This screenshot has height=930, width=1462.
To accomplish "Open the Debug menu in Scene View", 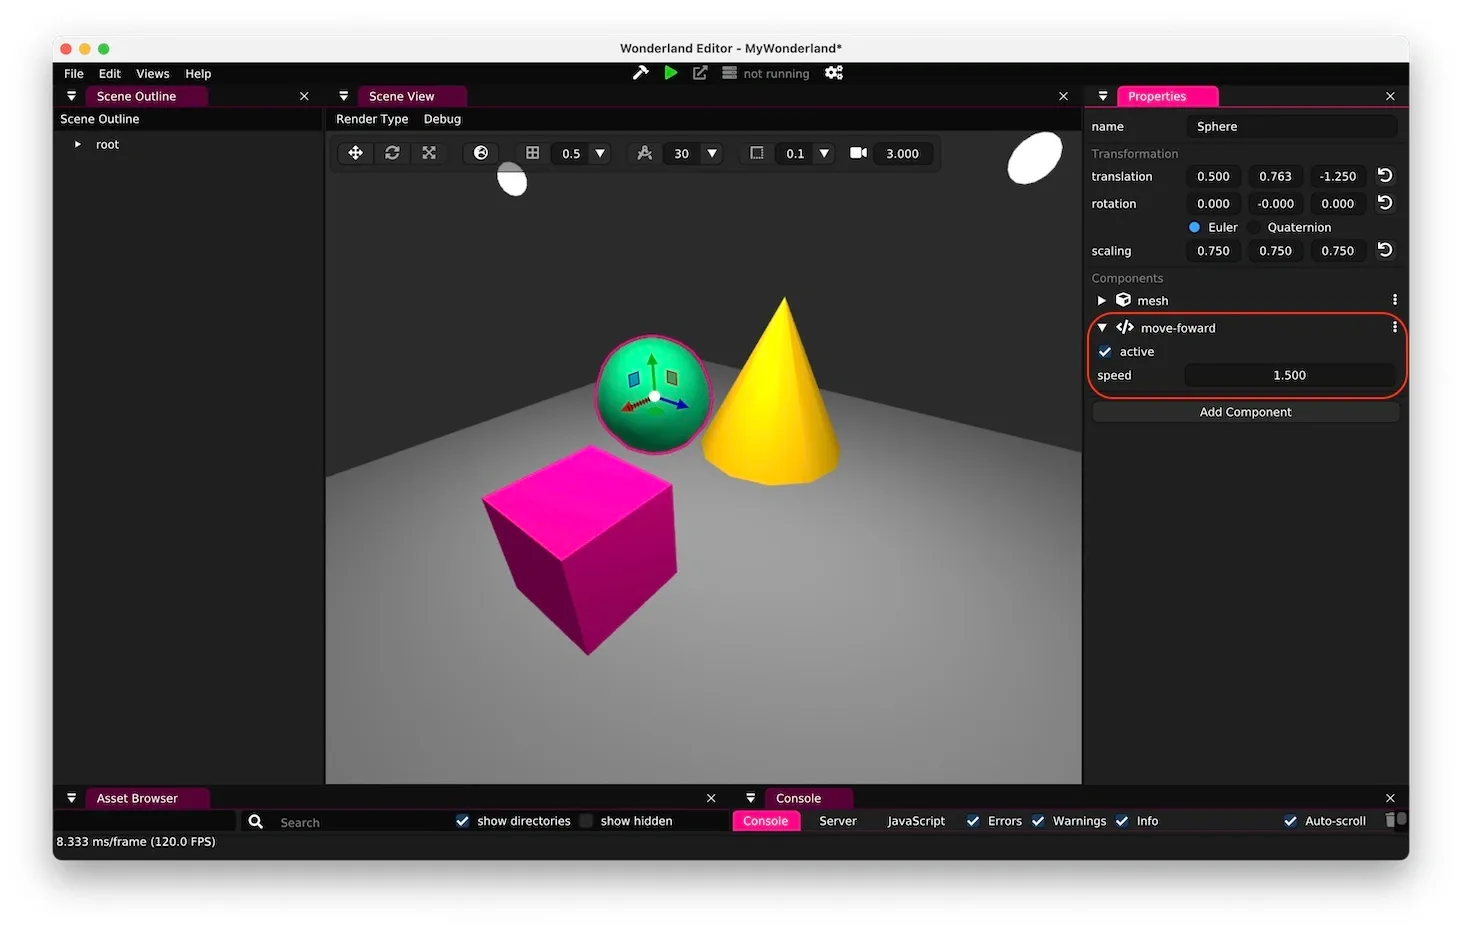I will point(442,118).
